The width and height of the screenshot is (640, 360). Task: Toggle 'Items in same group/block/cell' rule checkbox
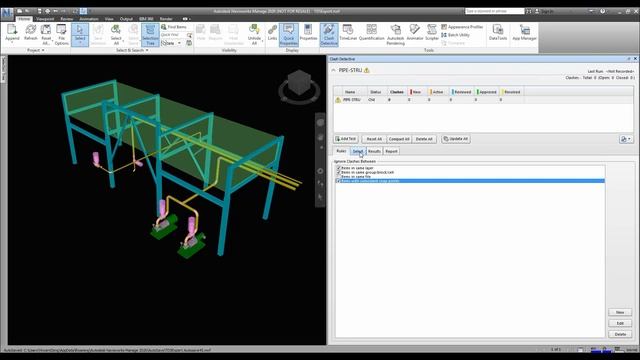(x=338, y=172)
